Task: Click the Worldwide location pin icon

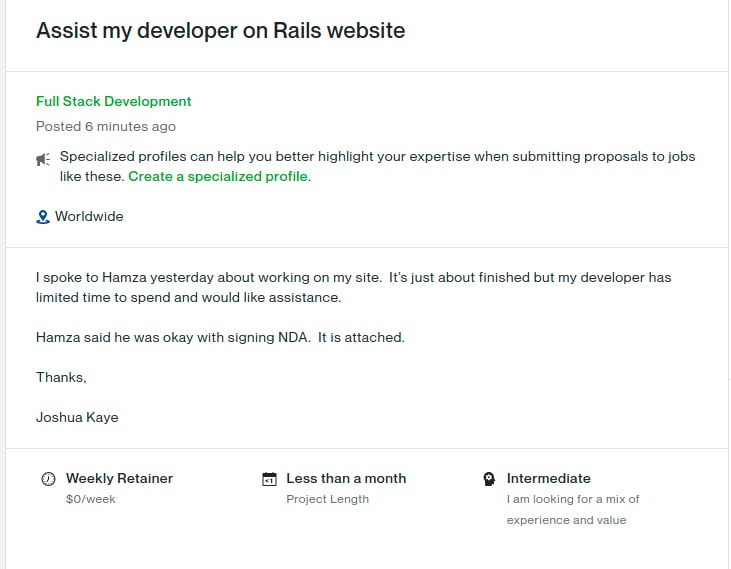Action: point(42,217)
